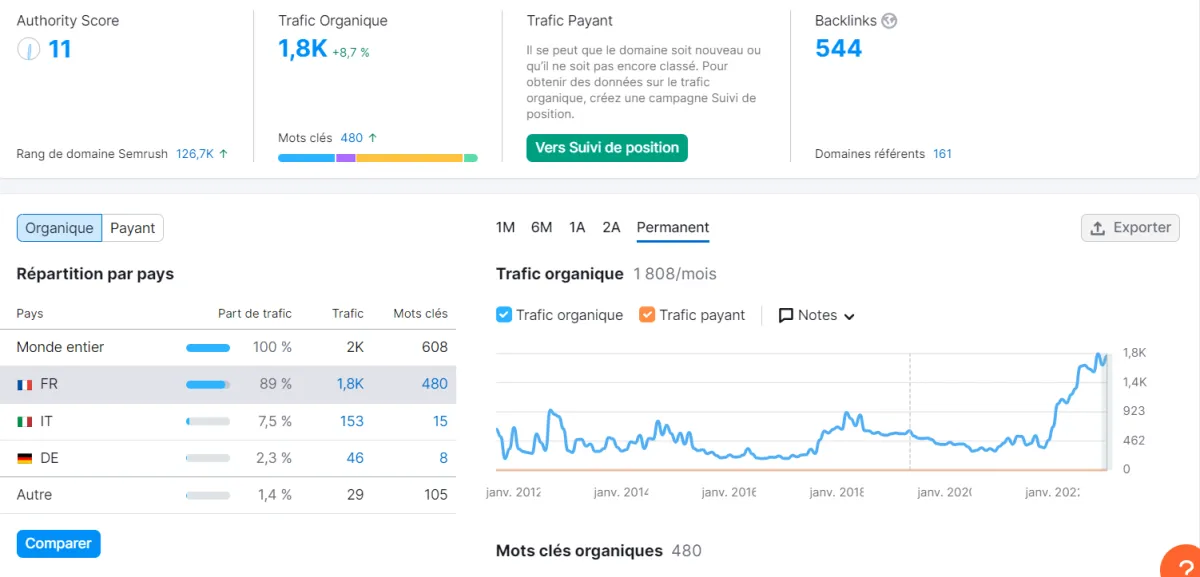This screenshot has height=577, width=1200.
Task: Click the chart peak near janv. 2022
Action: click(1099, 355)
